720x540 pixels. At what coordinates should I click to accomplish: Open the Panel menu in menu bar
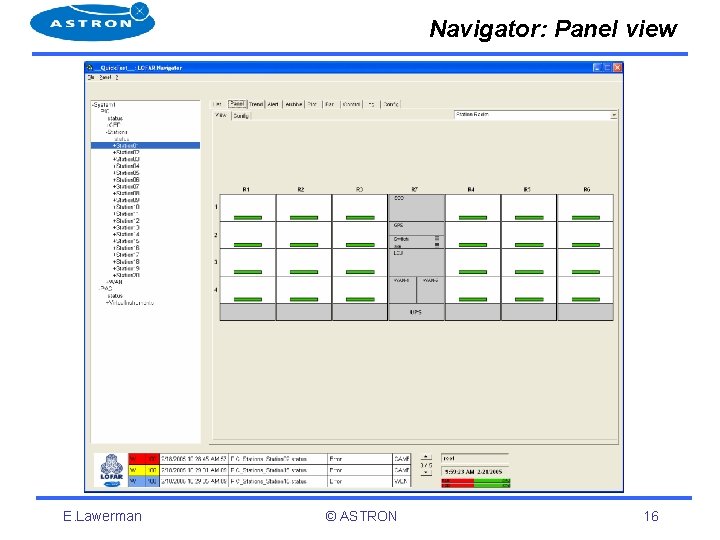coord(106,78)
